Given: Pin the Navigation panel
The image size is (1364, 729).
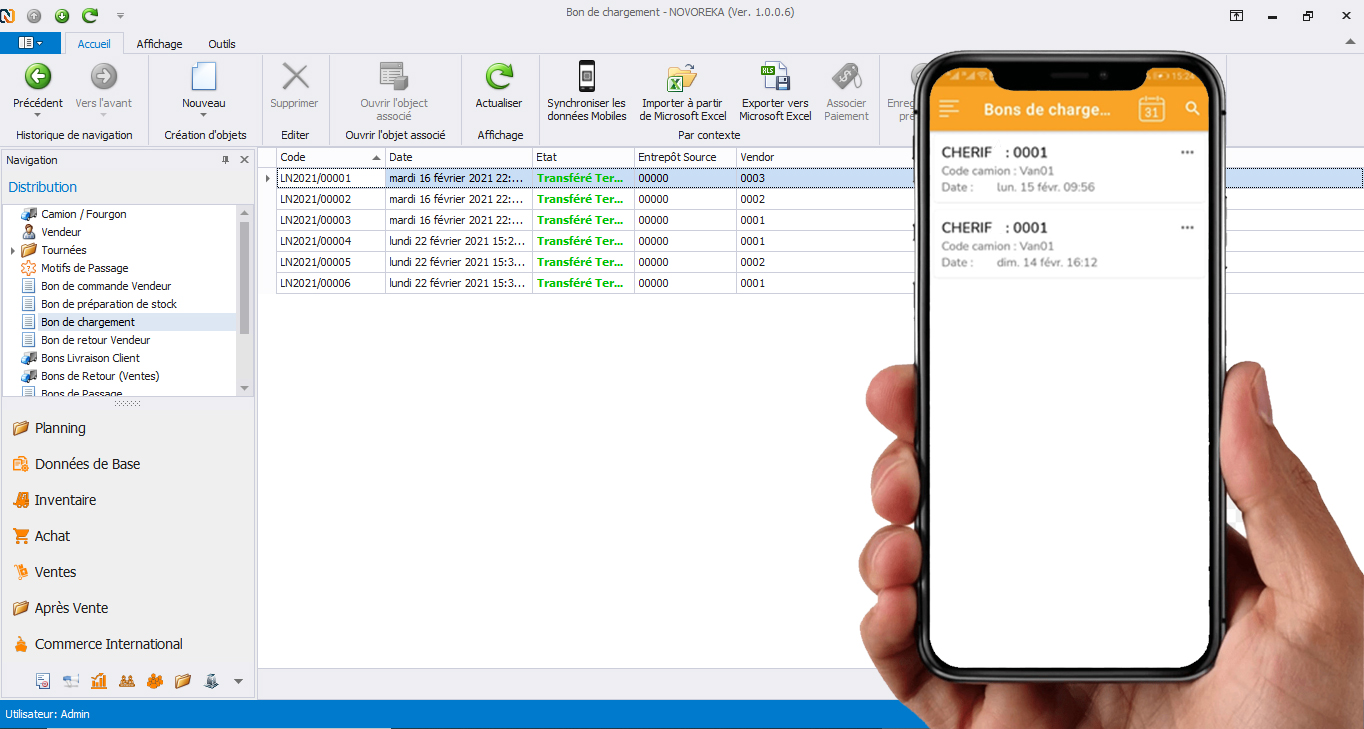Looking at the screenshot, I should tap(226, 160).
